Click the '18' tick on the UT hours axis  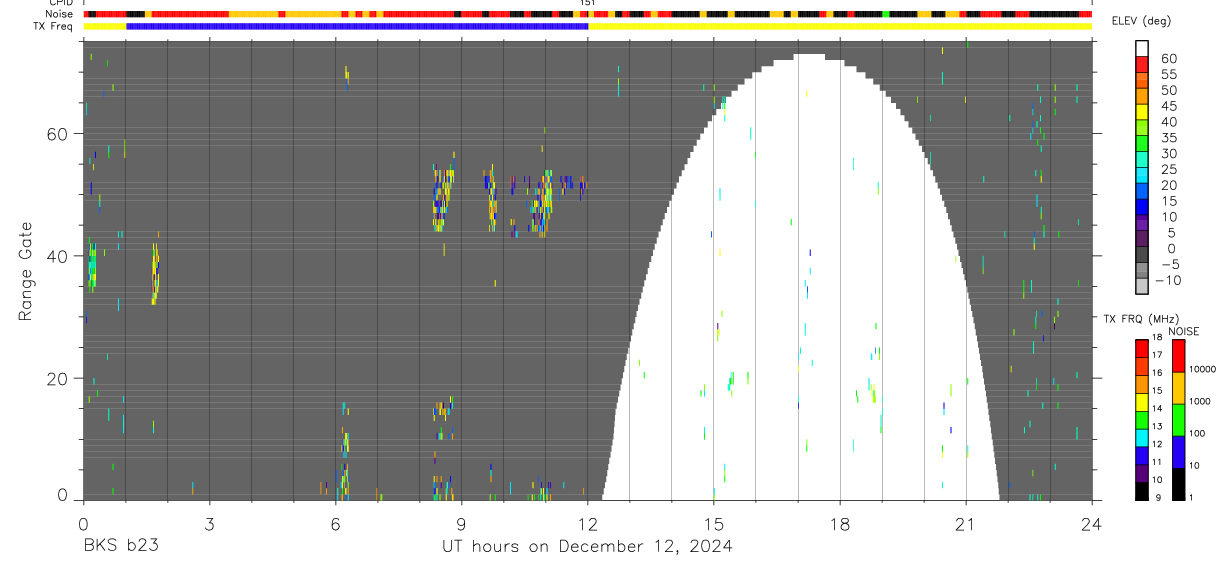[839, 523]
